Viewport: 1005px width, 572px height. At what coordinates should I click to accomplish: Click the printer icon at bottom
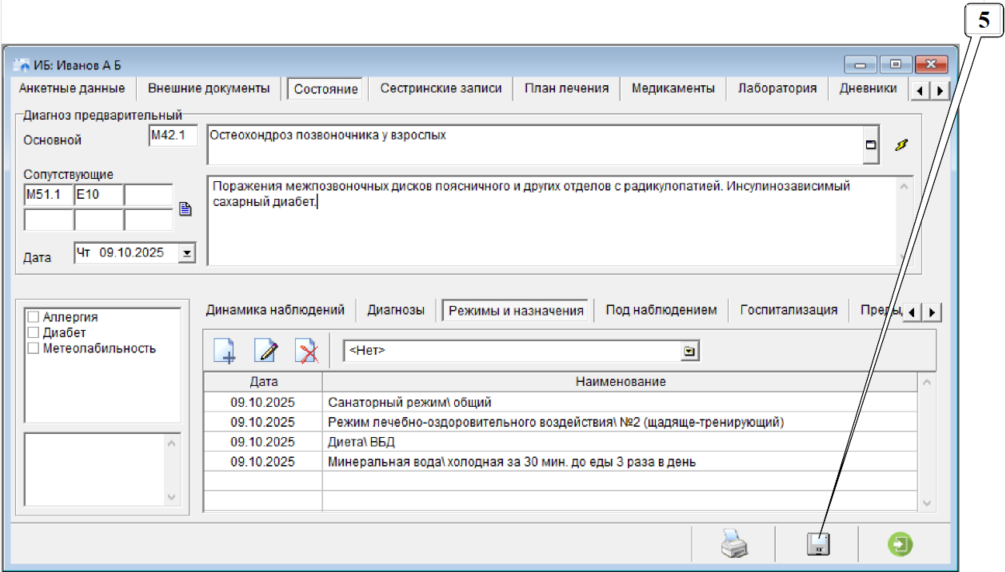click(734, 544)
